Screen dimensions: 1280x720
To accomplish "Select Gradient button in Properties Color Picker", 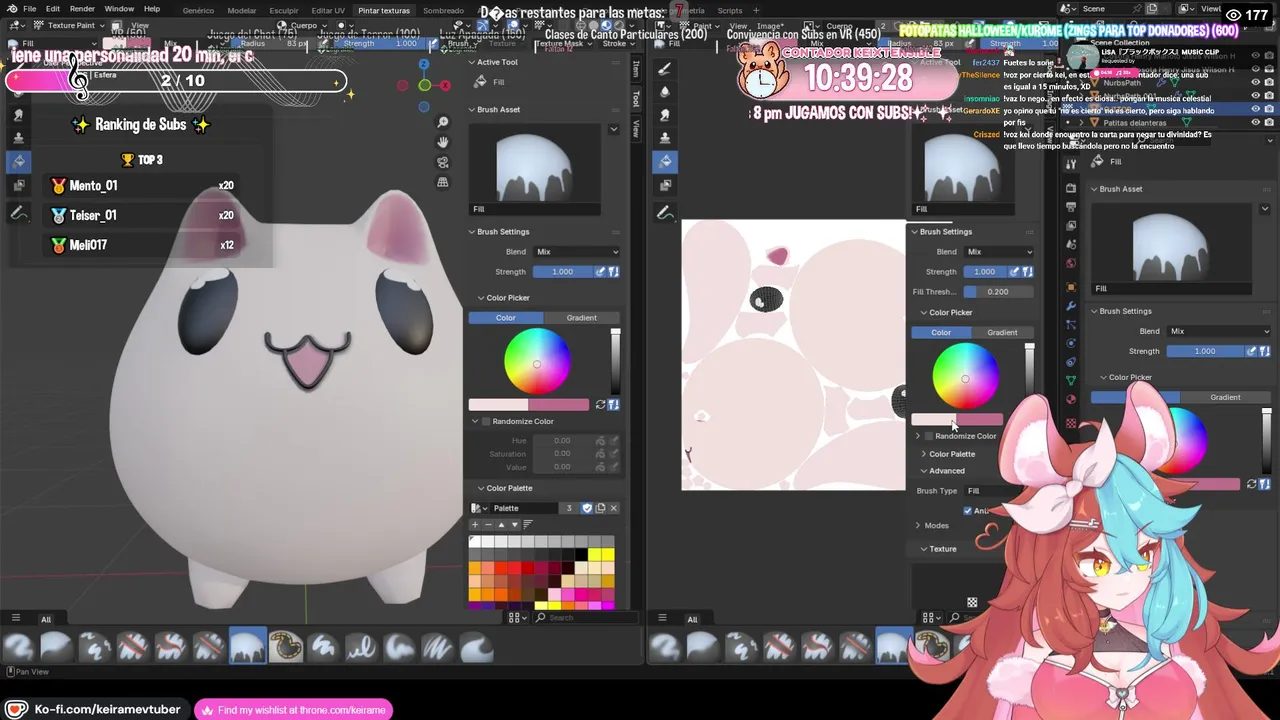I will [x=1225, y=397].
